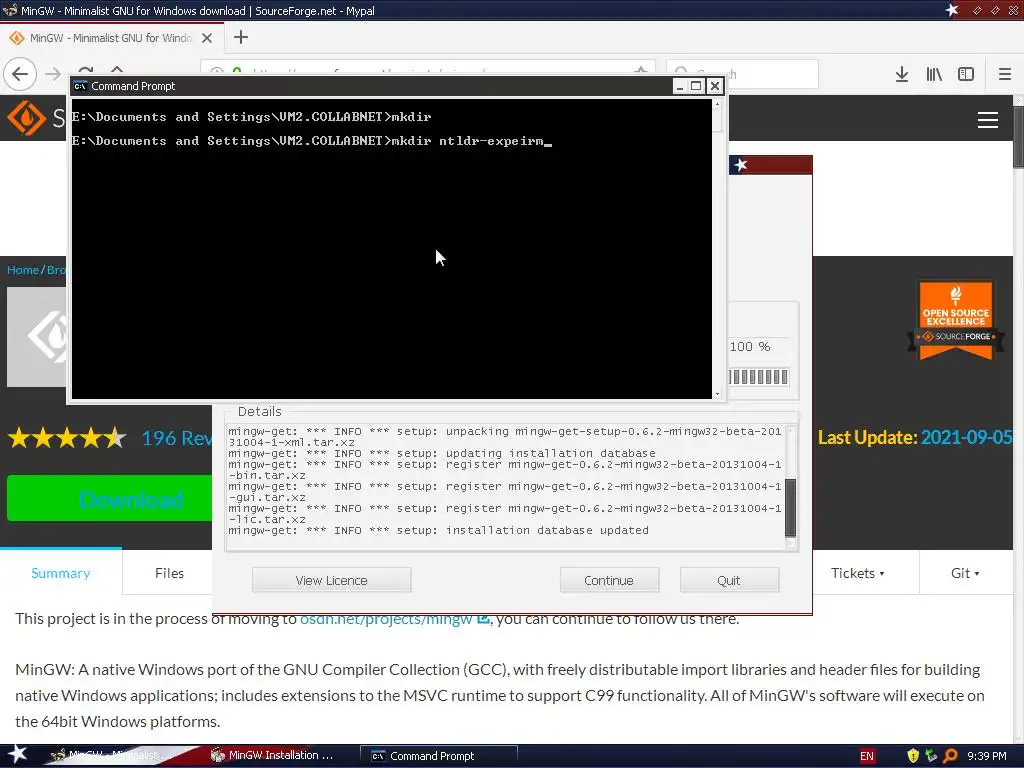Click the browser search field
The height and width of the screenshot is (768, 1024).
(743, 74)
